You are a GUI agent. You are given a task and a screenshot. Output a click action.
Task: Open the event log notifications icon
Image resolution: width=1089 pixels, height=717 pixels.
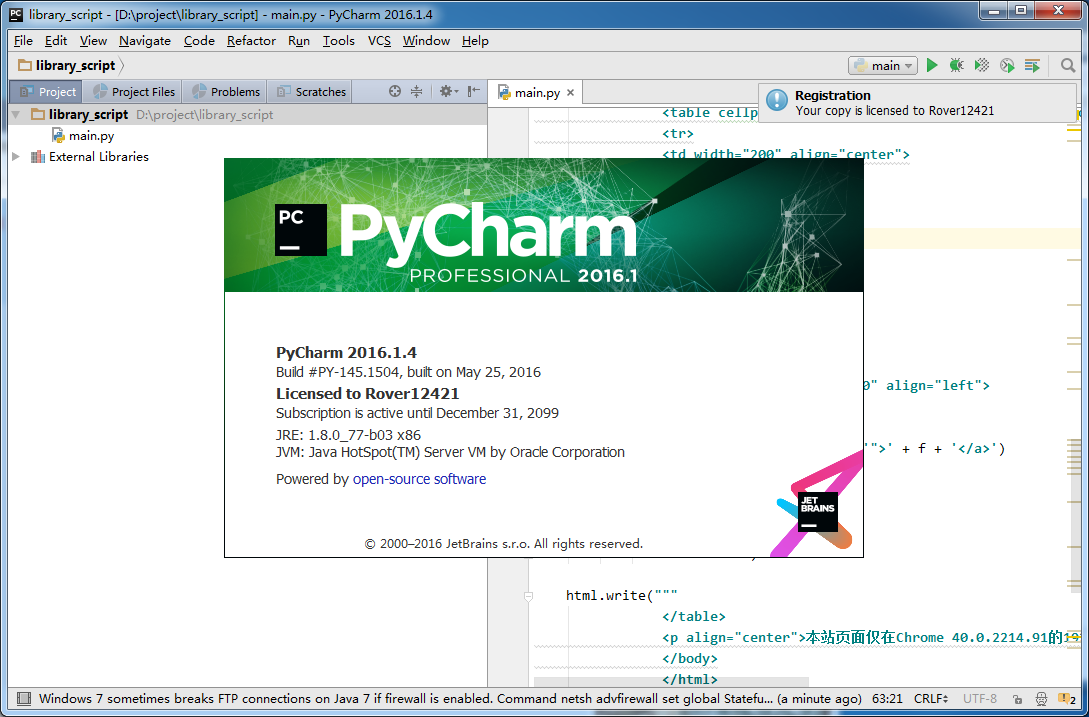[1066, 698]
